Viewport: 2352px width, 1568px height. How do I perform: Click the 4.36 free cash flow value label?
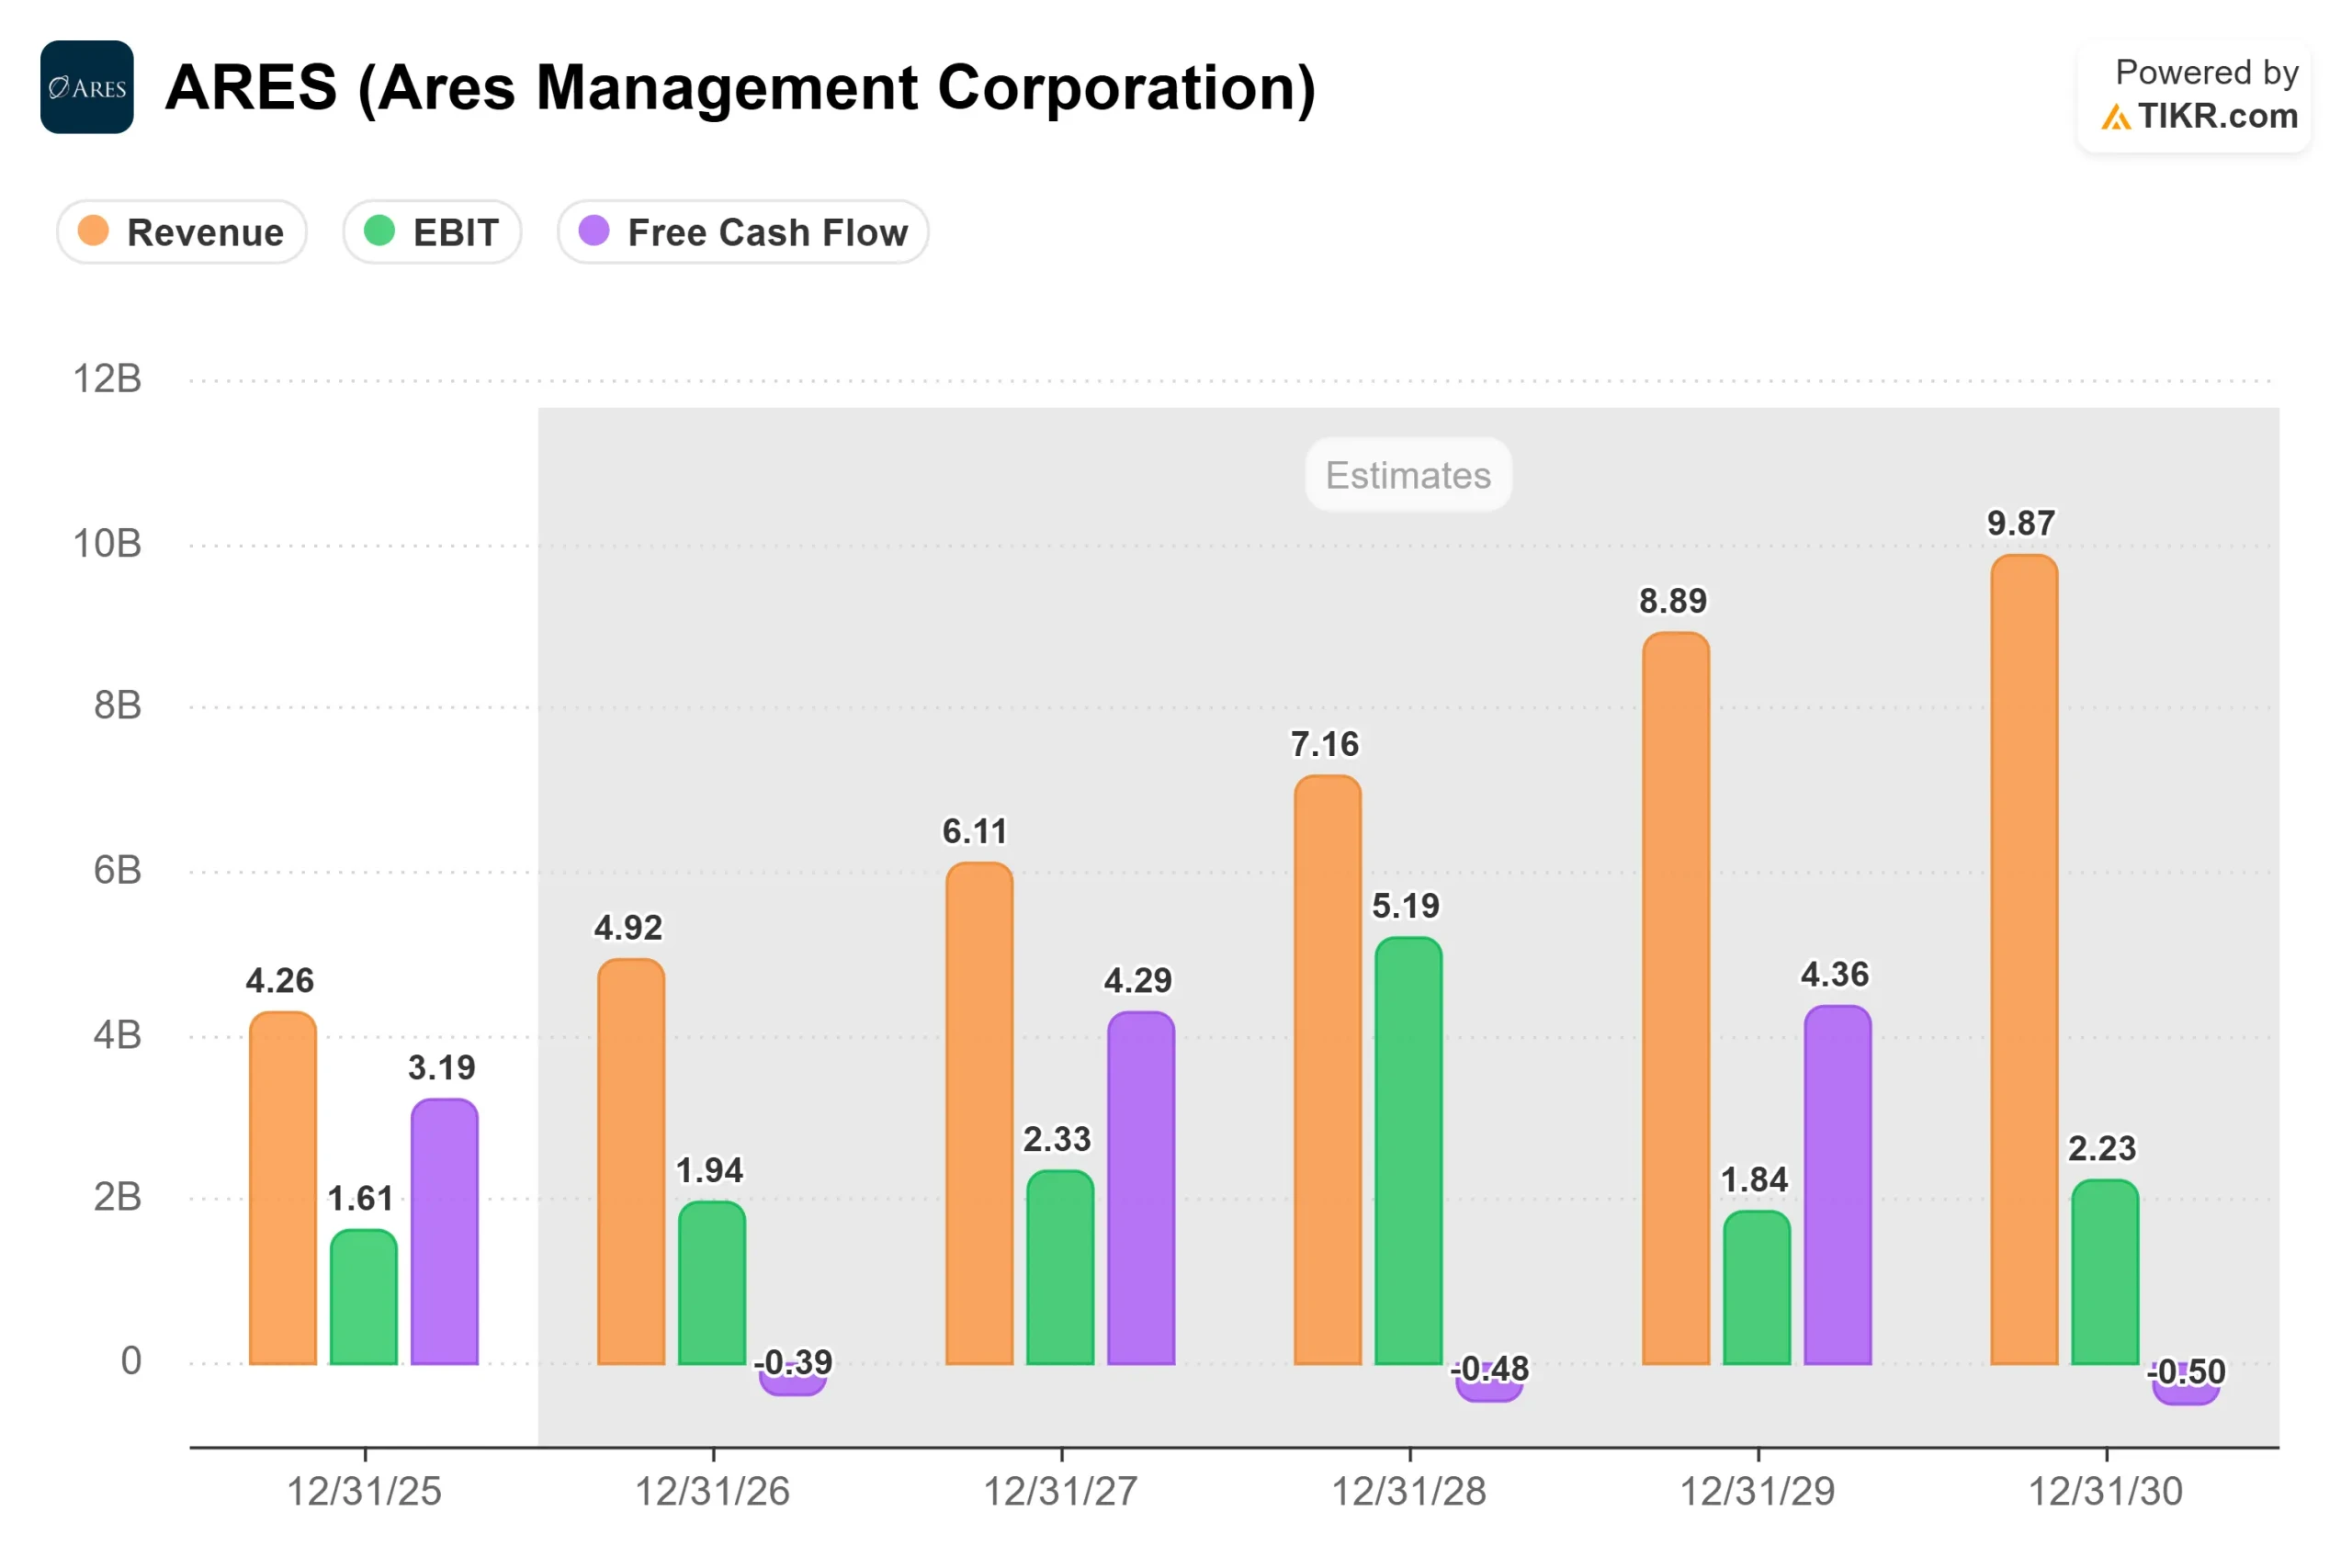(x=1835, y=974)
